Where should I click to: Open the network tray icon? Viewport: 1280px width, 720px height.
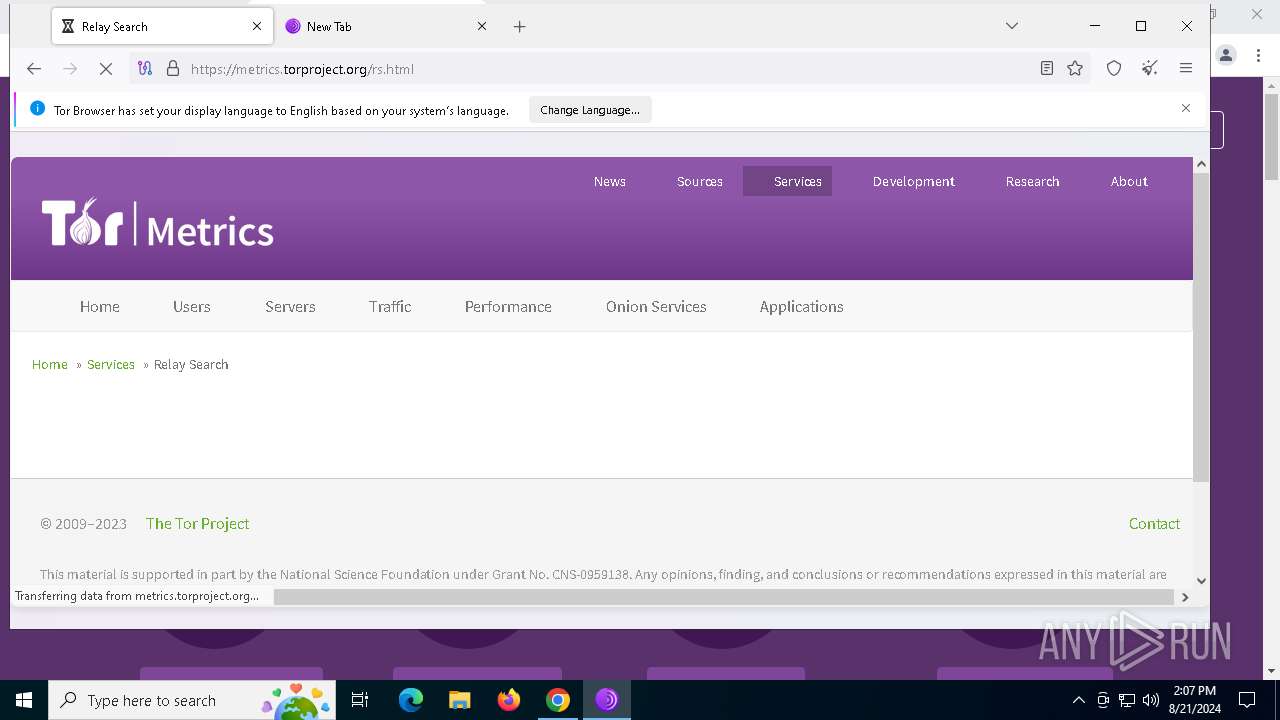click(x=1127, y=700)
